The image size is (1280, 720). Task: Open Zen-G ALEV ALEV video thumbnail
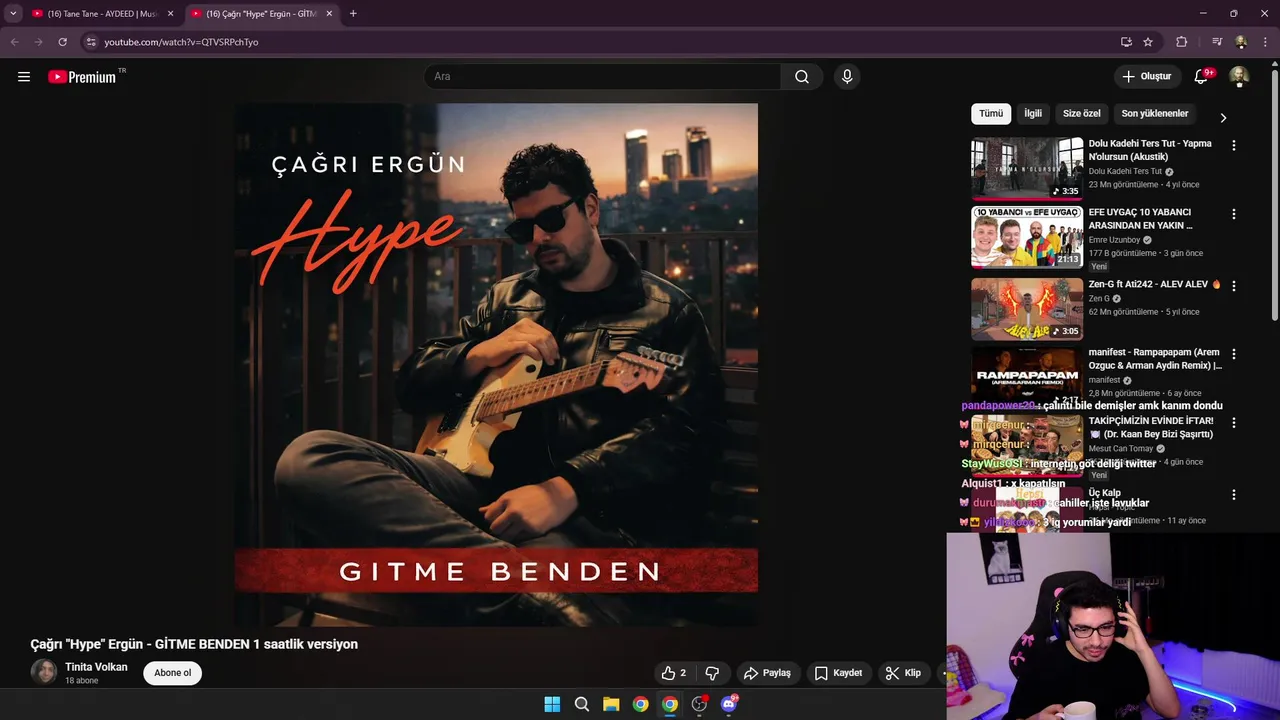click(1027, 309)
